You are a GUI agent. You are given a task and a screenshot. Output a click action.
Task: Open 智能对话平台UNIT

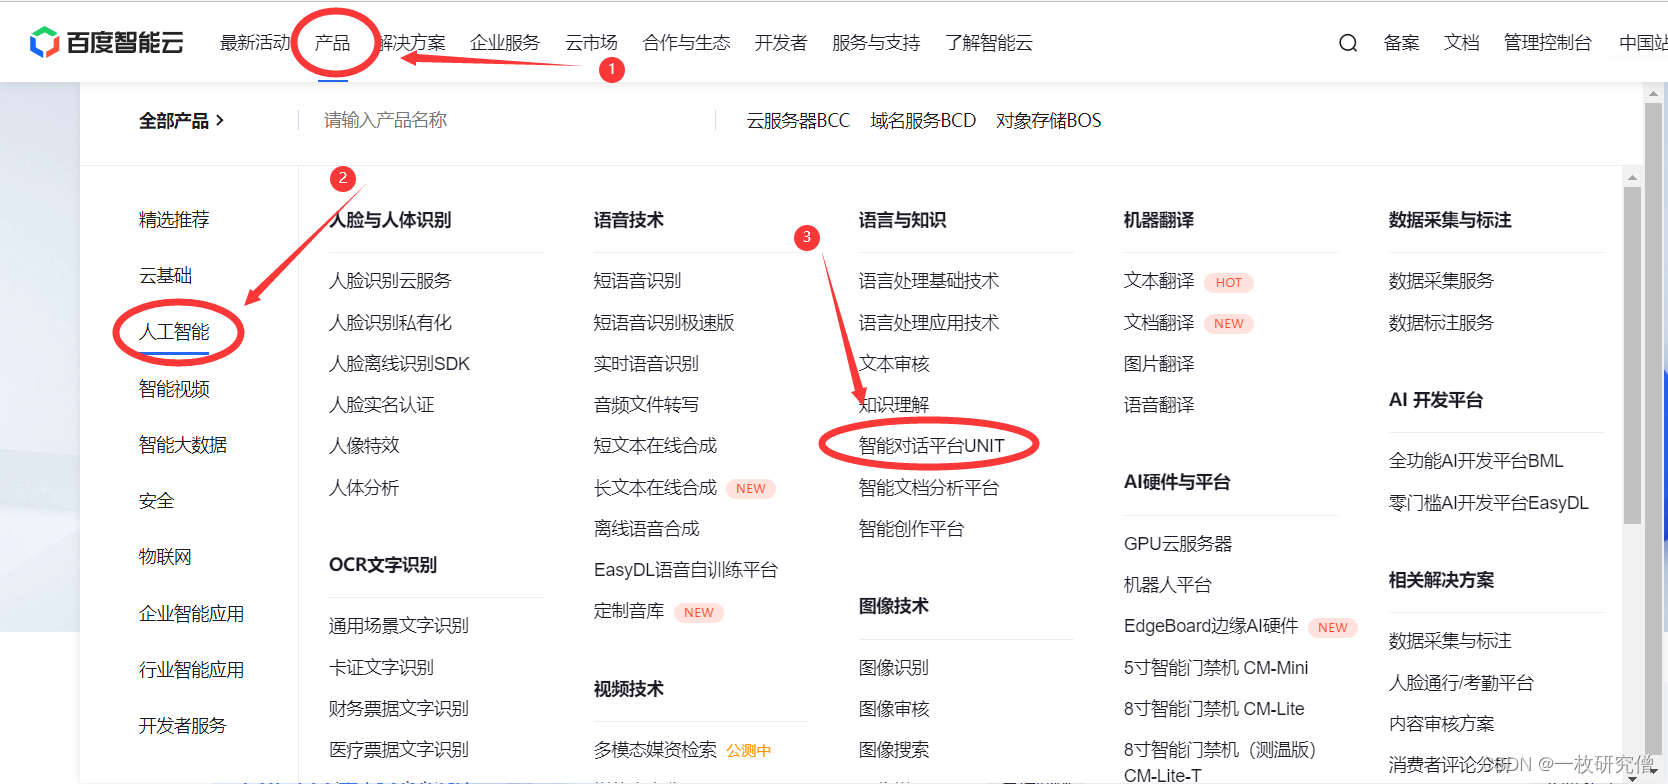pos(931,446)
